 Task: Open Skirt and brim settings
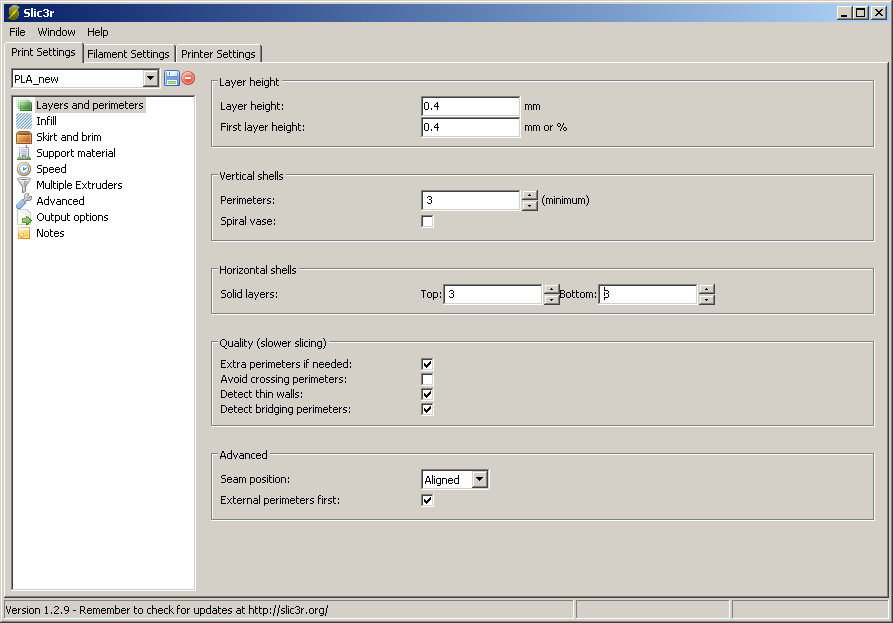pyautogui.click(x=68, y=137)
